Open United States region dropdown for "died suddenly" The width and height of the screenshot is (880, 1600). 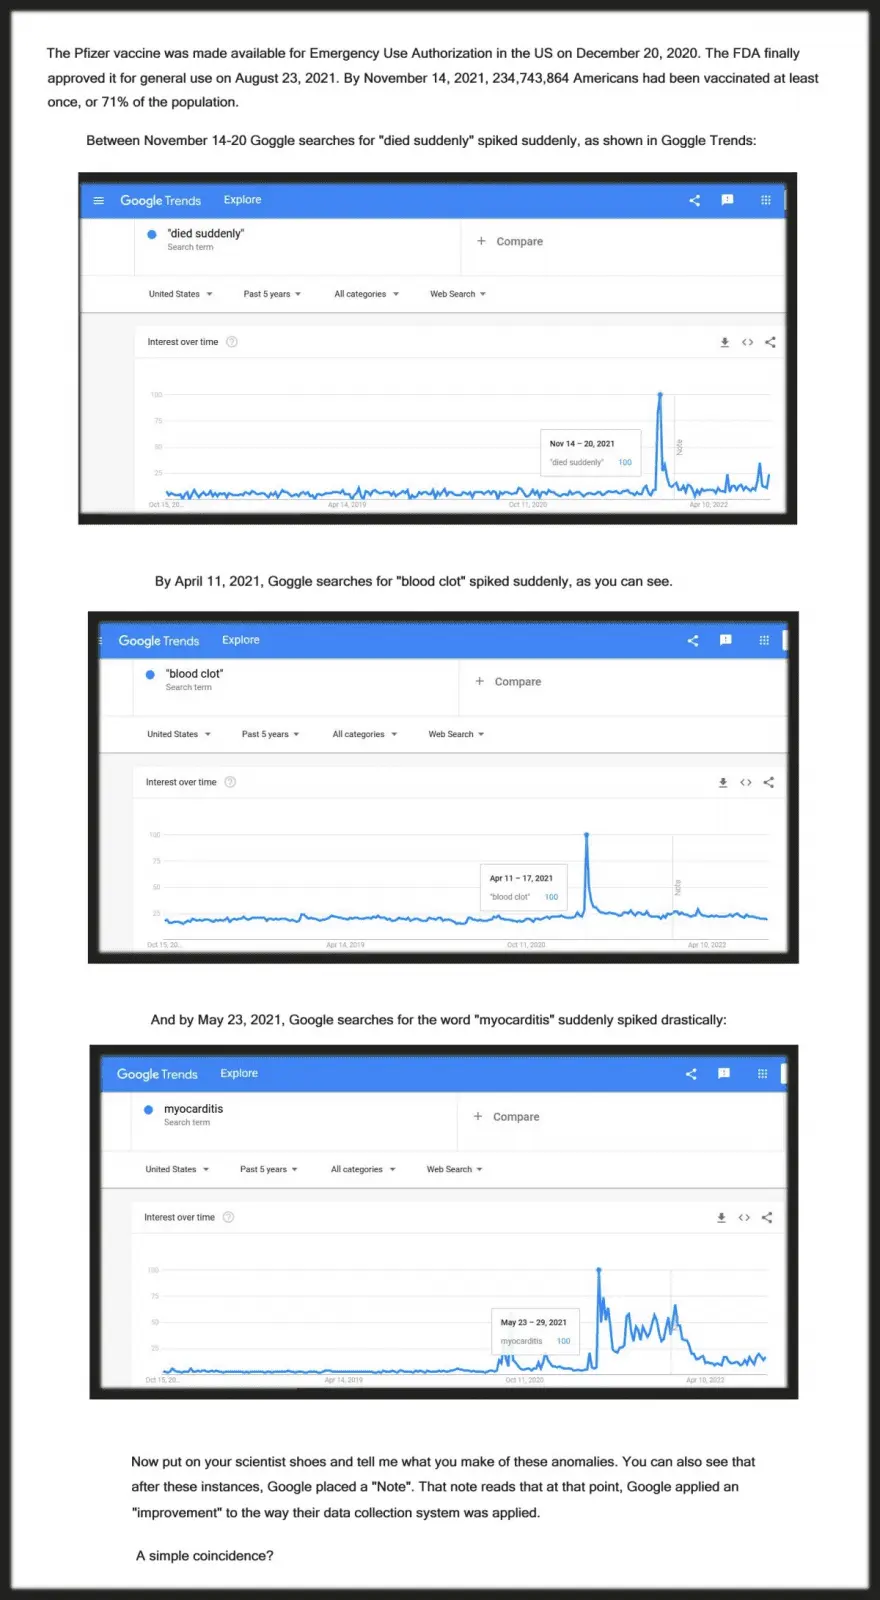click(181, 294)
